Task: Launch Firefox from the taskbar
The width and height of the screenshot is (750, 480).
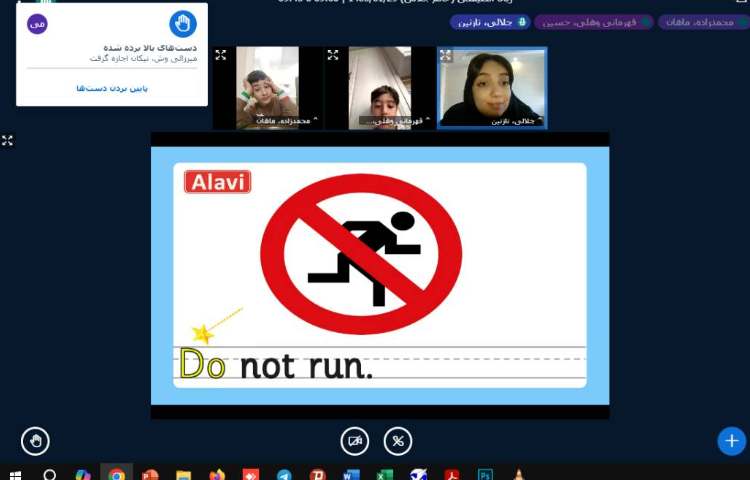Action: pos(217,474)
